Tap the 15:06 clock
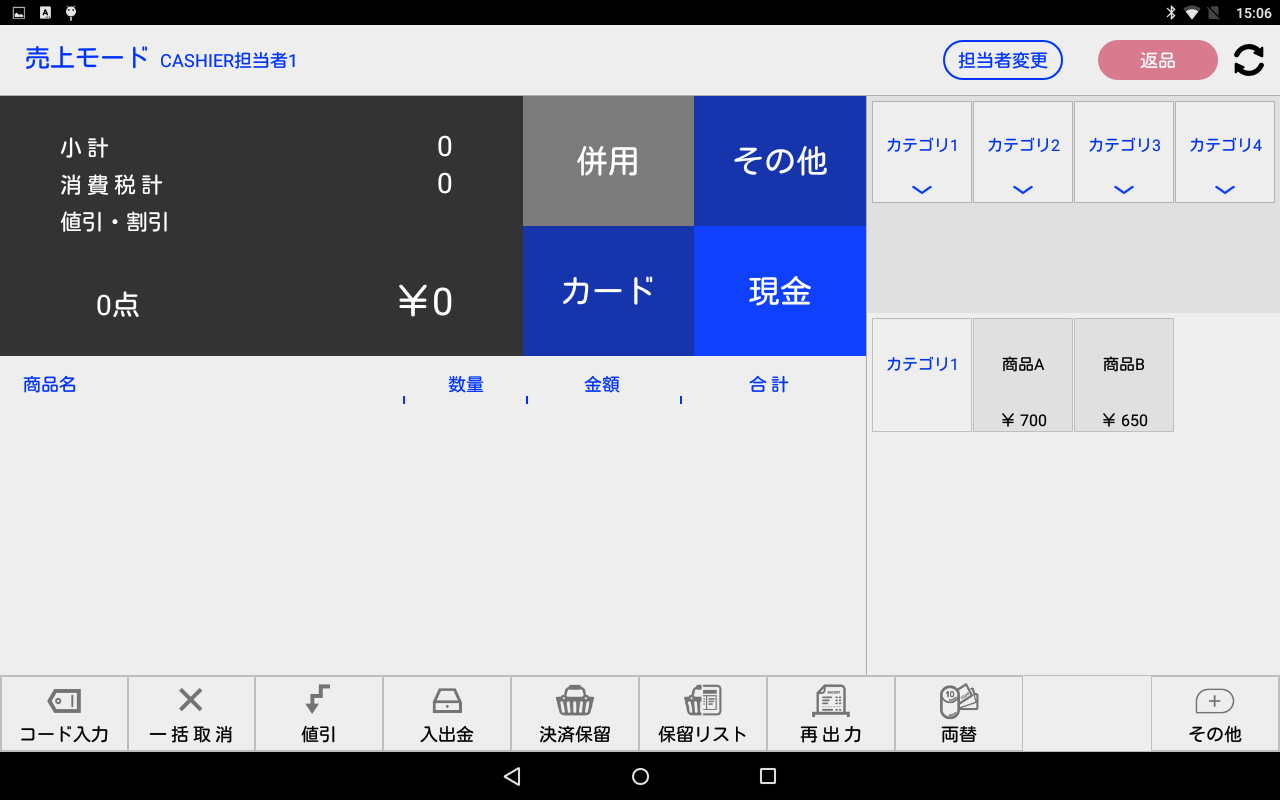The height and width of the screenshot is (800, 1280). click(x=1253, y=13)
